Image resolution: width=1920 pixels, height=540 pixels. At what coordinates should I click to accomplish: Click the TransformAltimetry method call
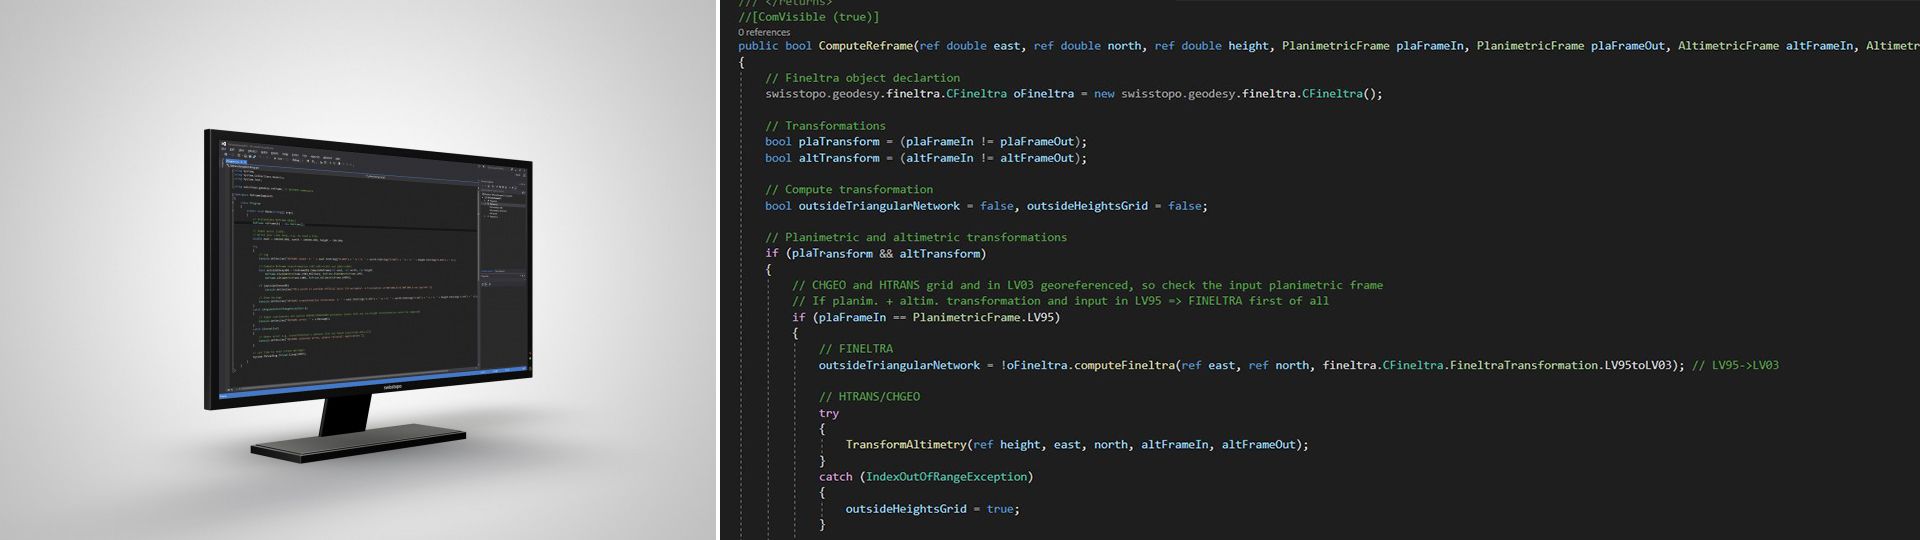pos(906,445)
